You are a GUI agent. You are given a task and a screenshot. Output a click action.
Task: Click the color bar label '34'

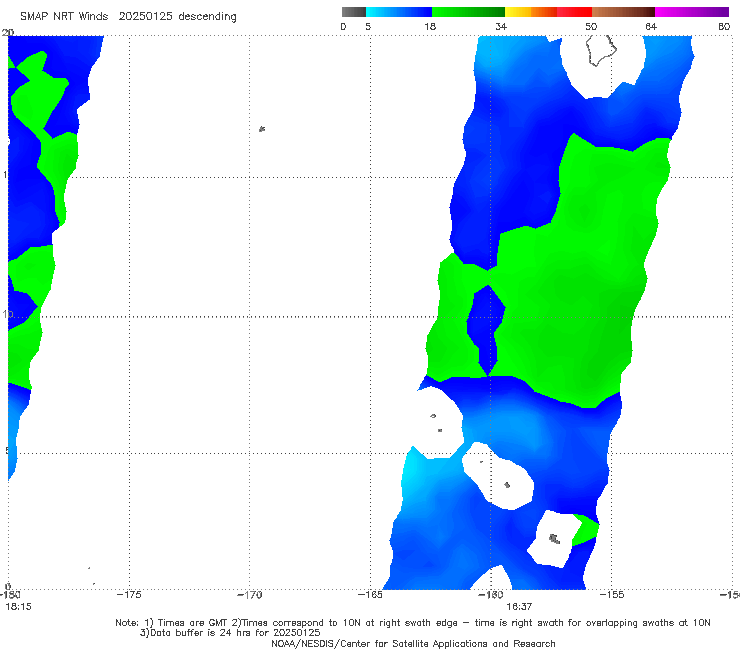click(x=501, y=26)
